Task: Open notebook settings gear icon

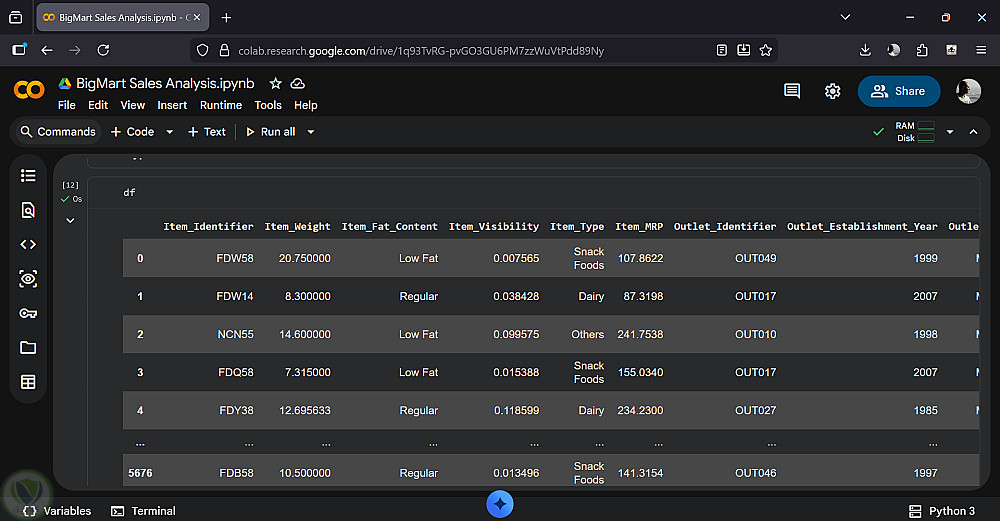Action: (832, 91)
